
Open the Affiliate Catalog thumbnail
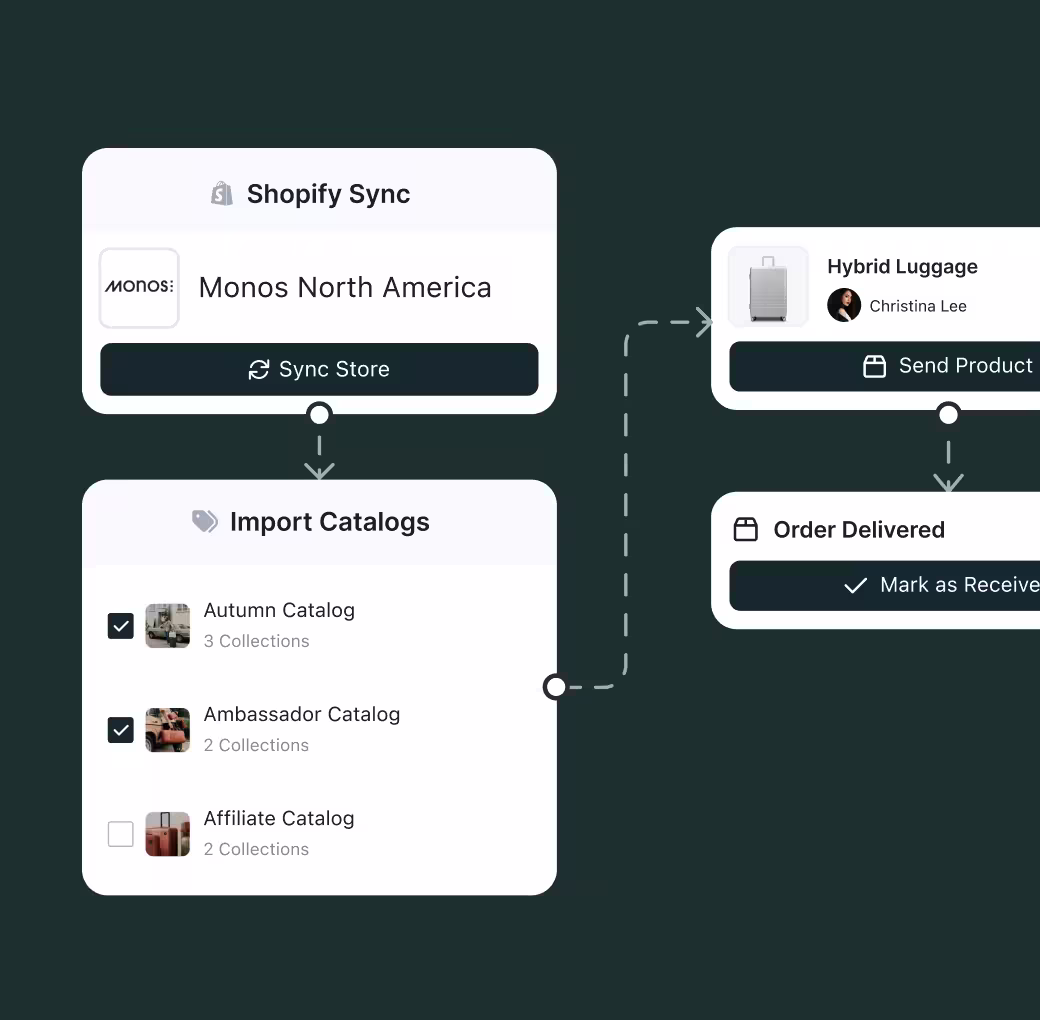(168, 834)
